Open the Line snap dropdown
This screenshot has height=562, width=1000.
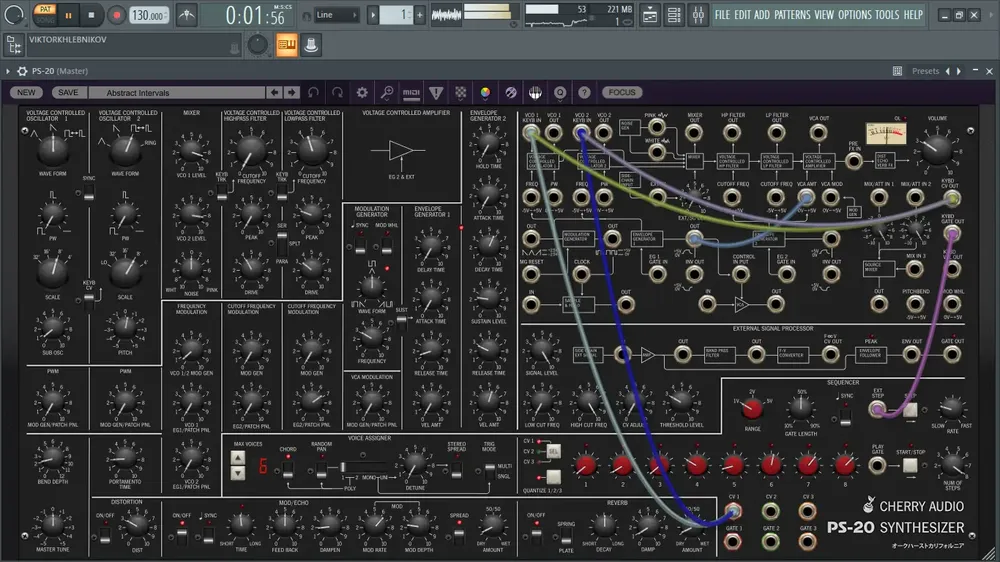click(x=336, y=15)
